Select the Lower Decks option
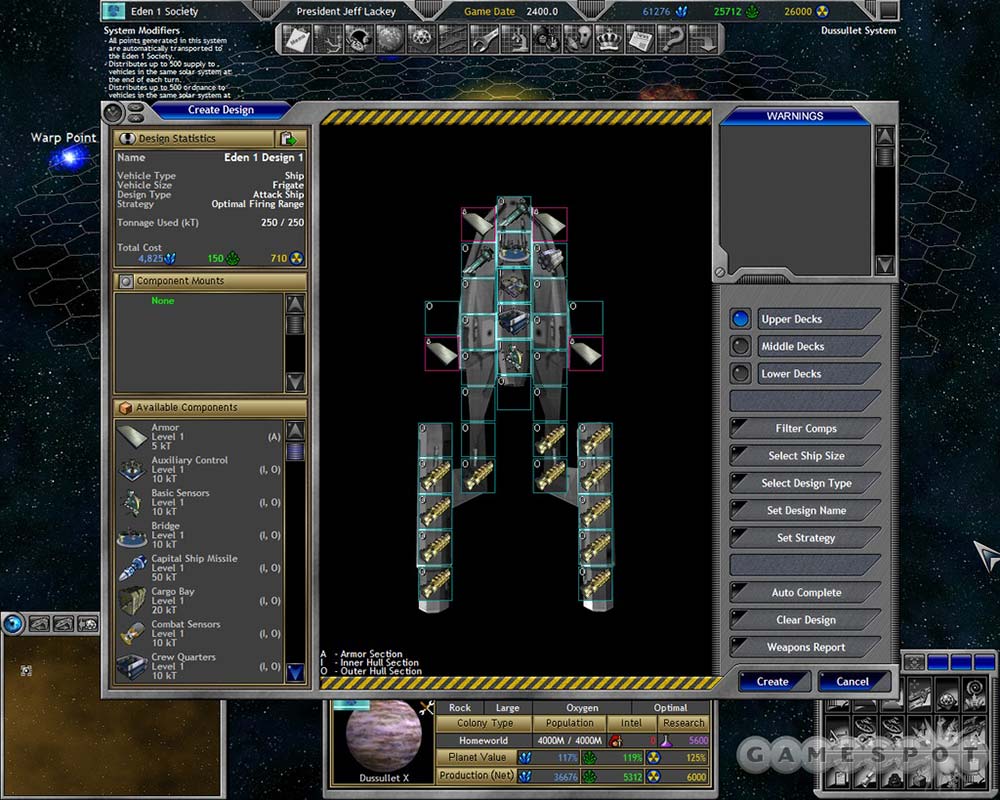1000x800 pixels. point(740,373)
